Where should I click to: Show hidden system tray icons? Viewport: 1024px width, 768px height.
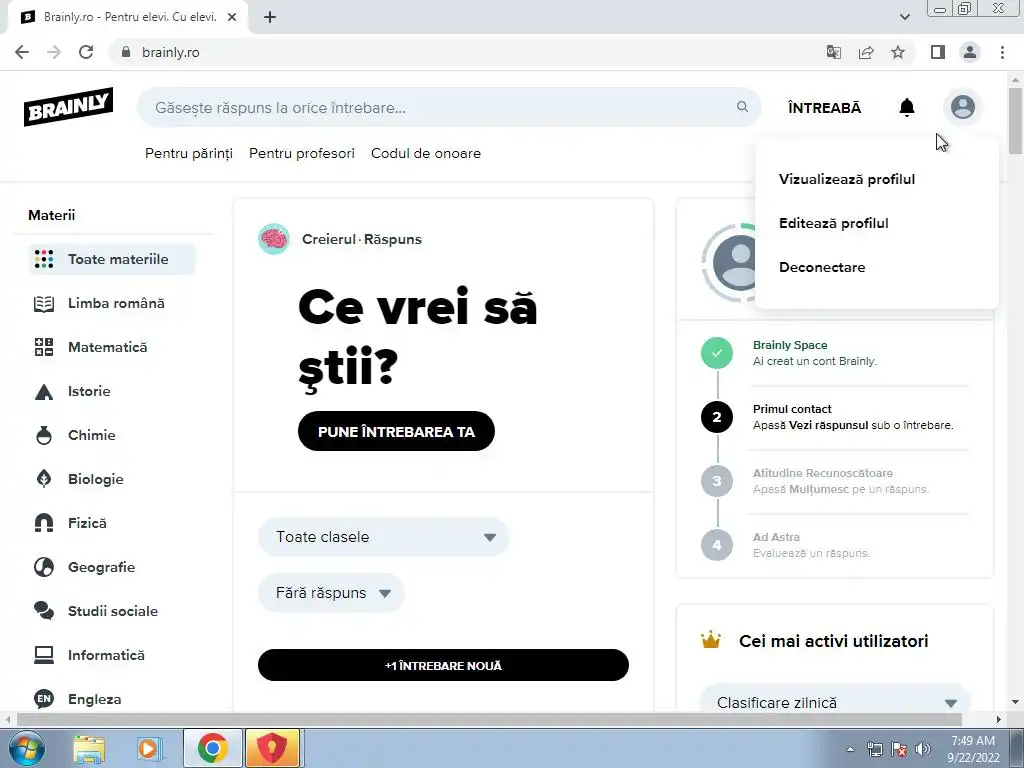pos(850,749)
